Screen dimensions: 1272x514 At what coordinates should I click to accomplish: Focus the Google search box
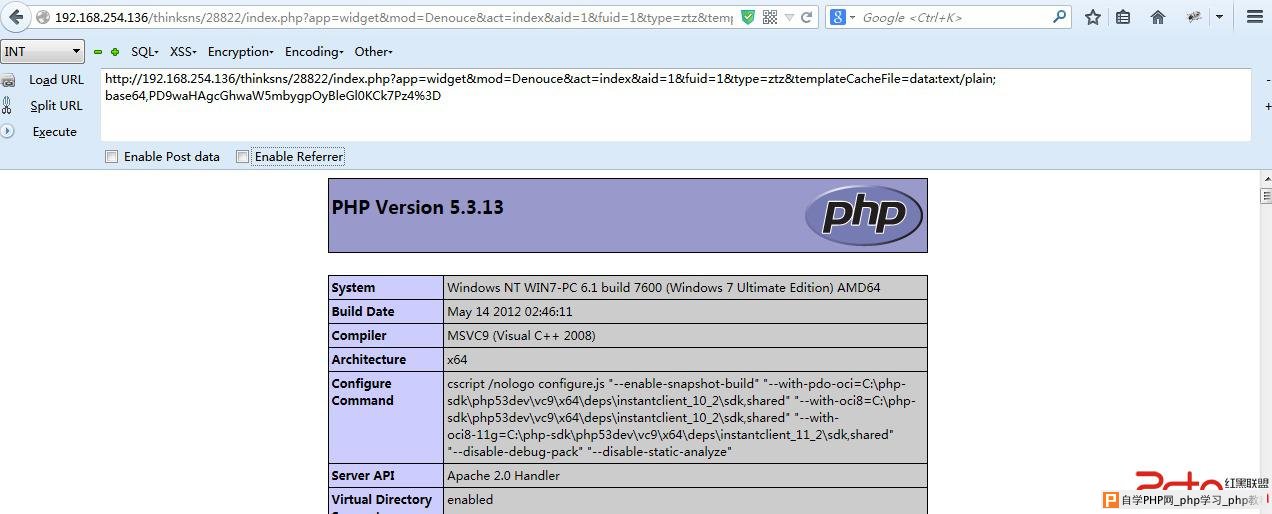(955, 18)
